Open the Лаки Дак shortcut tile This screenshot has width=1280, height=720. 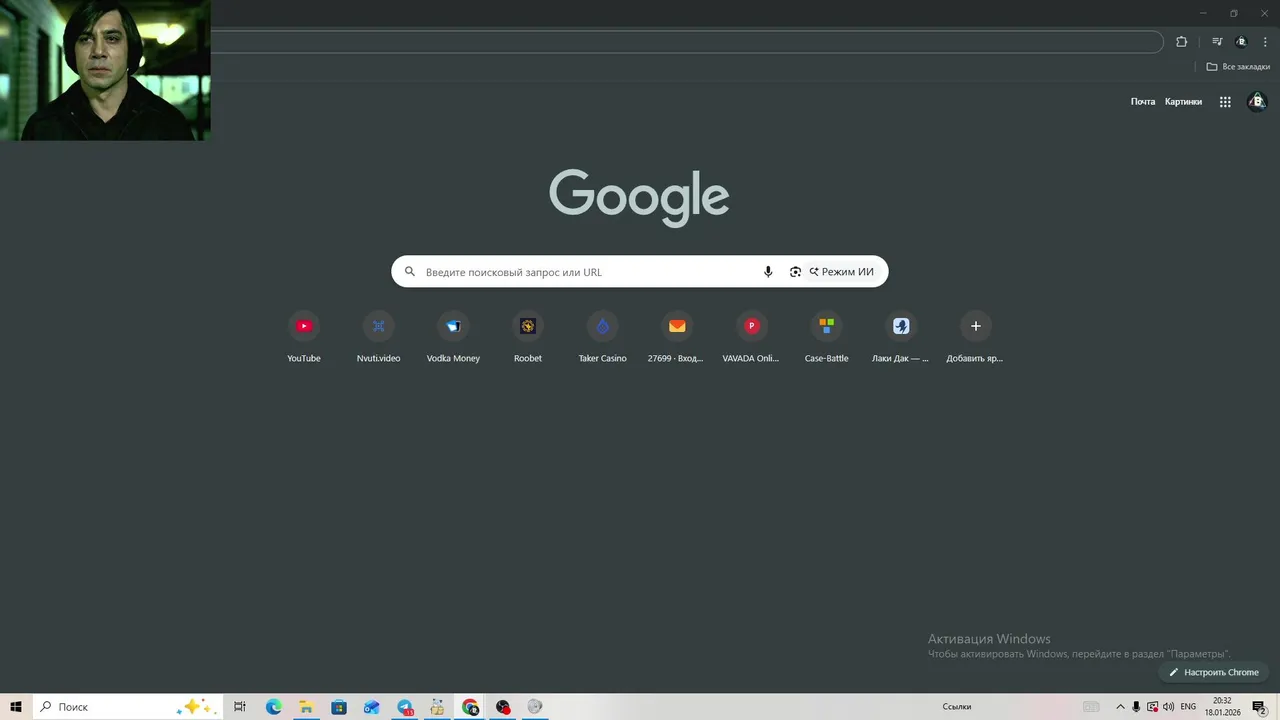tap(900, 337)
